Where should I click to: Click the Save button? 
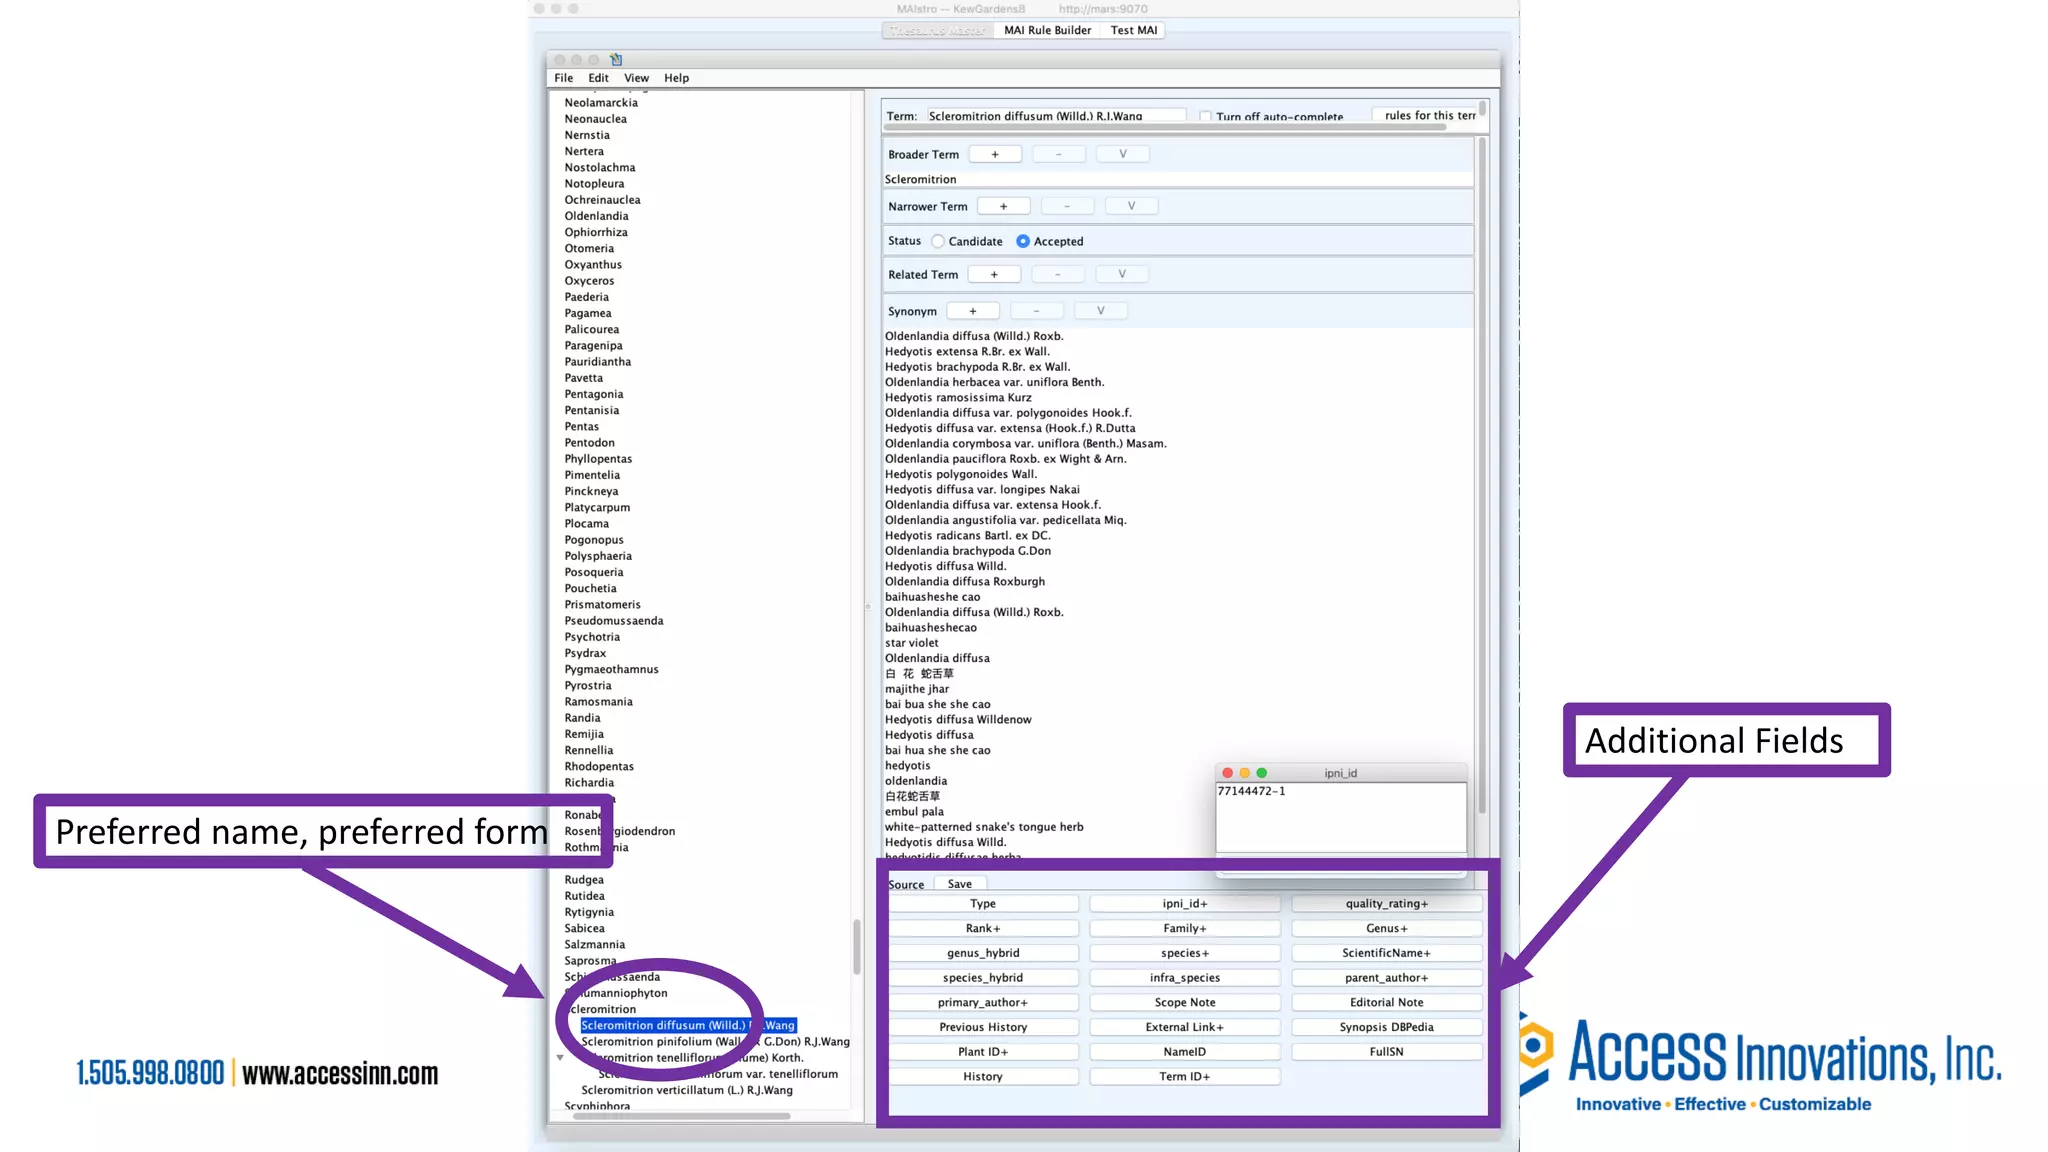[x=960, y=884]
